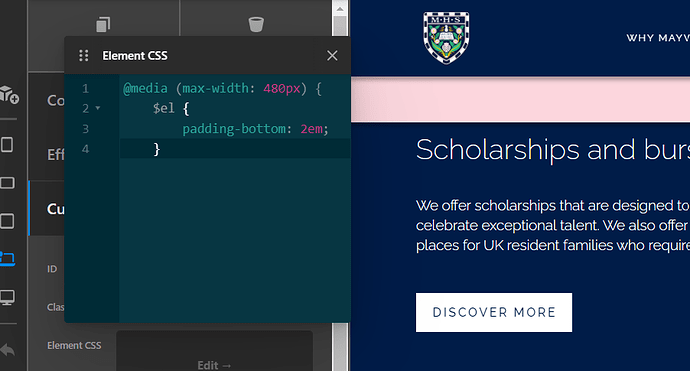This screenshot has width=690, height=371.
Task: Click the '$el {' code line
Action: tap(171, 108)
